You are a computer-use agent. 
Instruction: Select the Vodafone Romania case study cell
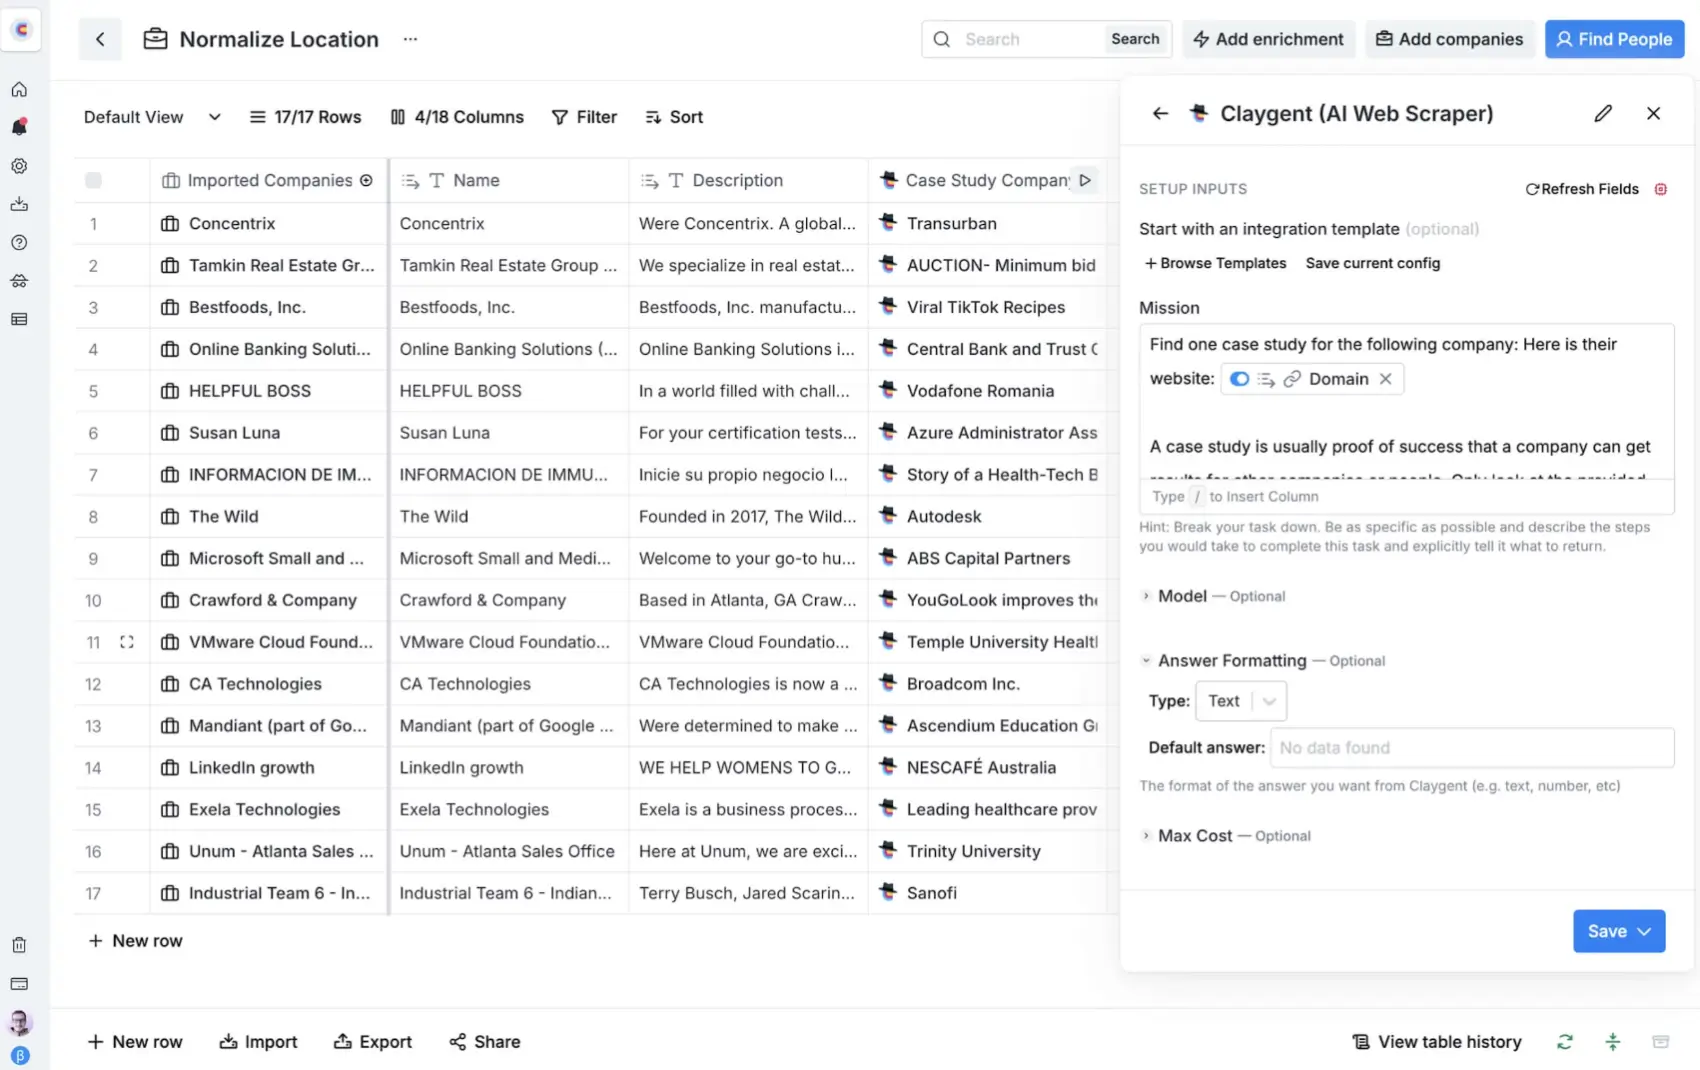pyautogui.click(x=987, y=391)
